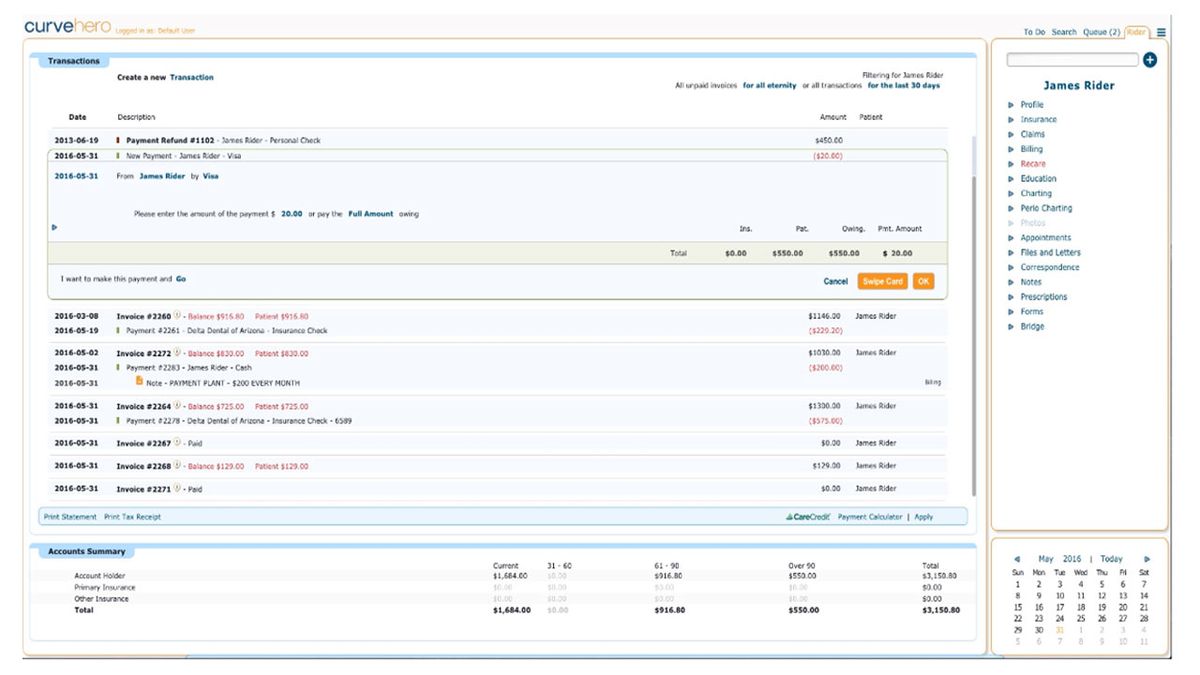This screenshot has height=675, width=1200.
Task: Create a new Transaction link
Action: [x=191, y=77]
